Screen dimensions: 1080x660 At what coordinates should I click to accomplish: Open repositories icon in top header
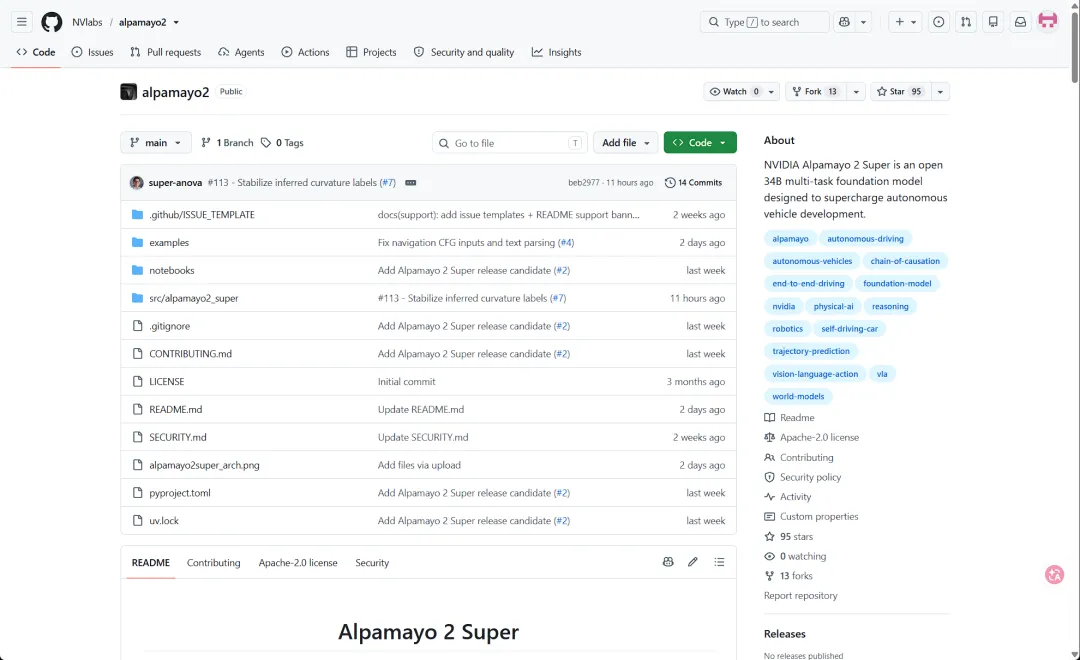(x=993, y=22)
